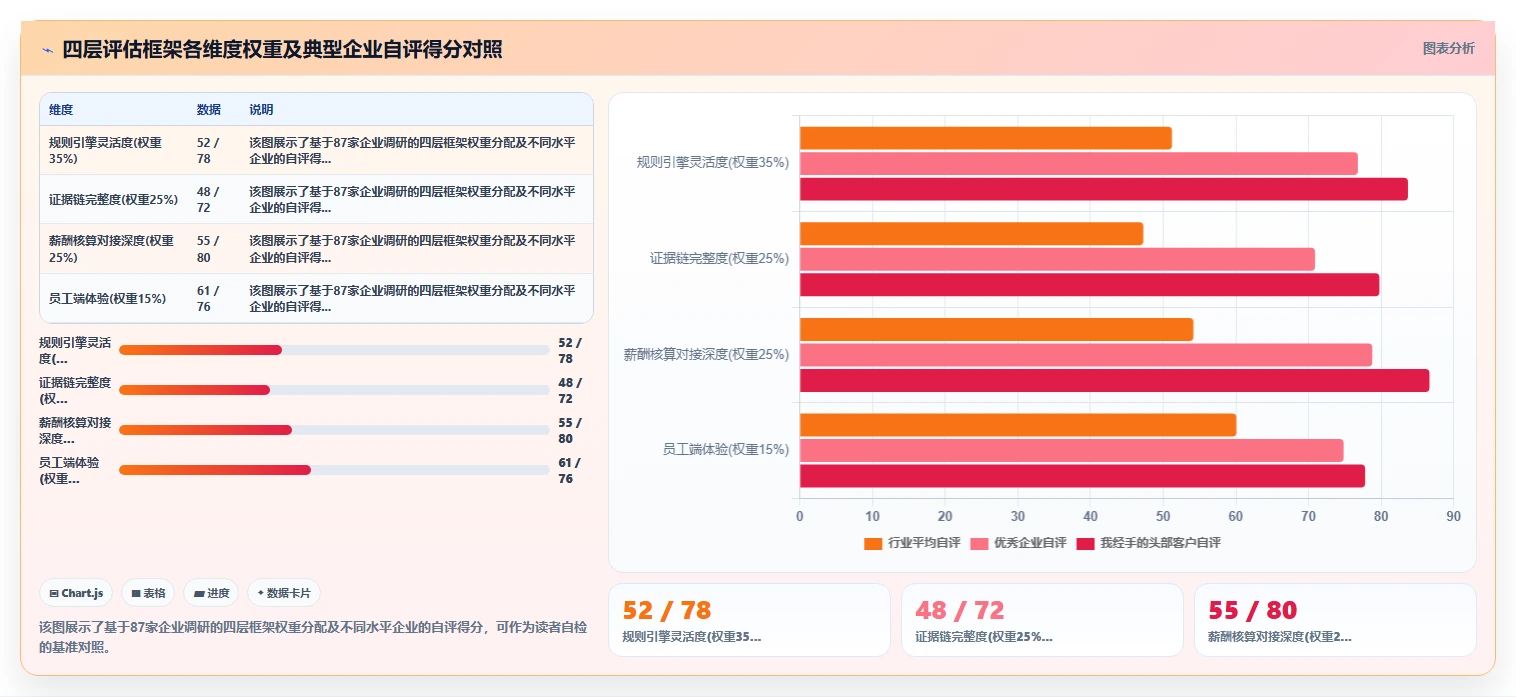The width and height of the screenshot is (1516, 697).
Task: Select the Chart.js chip
Action: [77, 593]
